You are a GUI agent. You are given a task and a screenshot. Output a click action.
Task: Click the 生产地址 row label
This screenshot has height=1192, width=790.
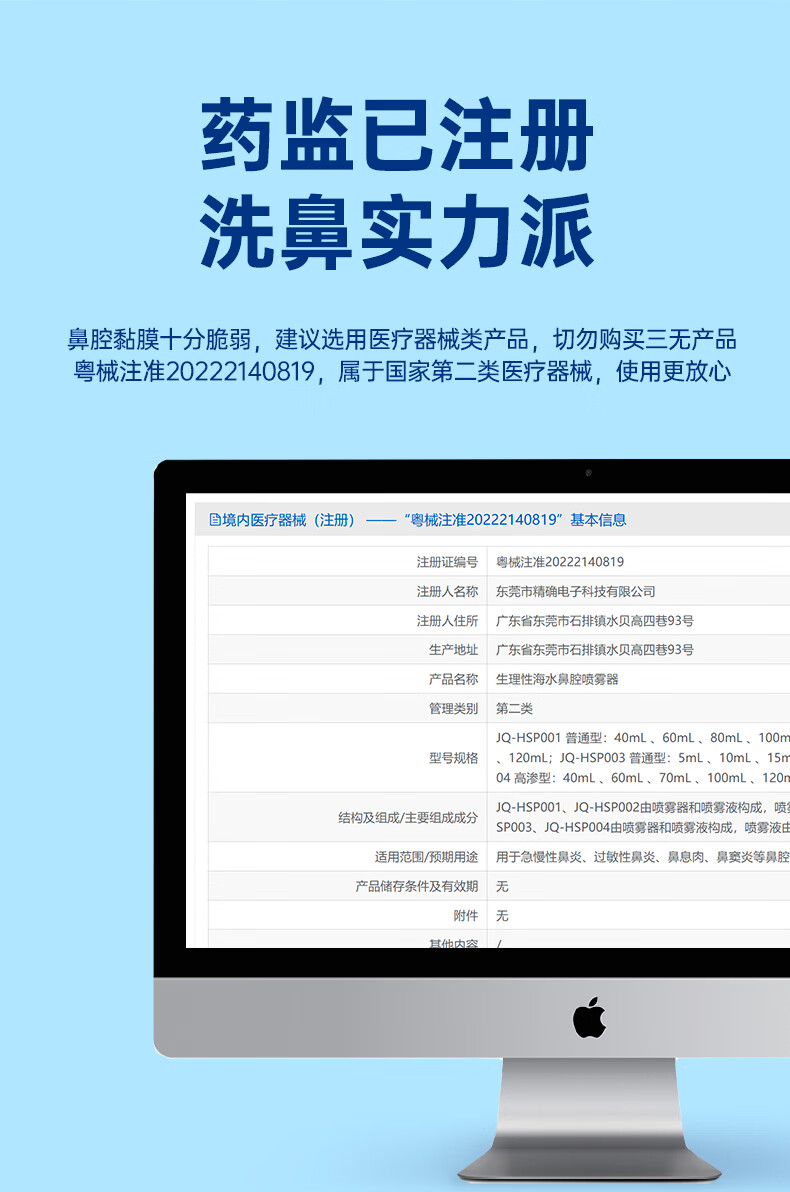tap(454, 650)
